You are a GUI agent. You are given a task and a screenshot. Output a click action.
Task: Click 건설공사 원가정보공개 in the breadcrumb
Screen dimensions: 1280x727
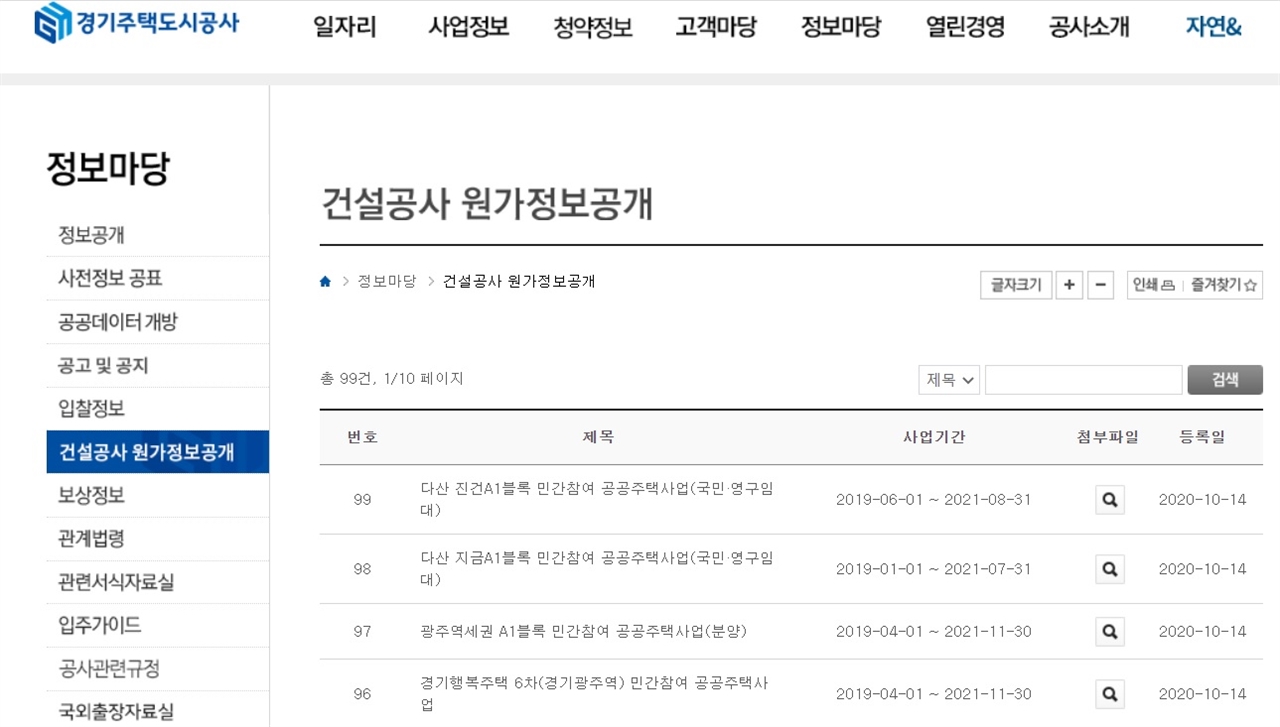pyautogui.click(x=519, y=282)
